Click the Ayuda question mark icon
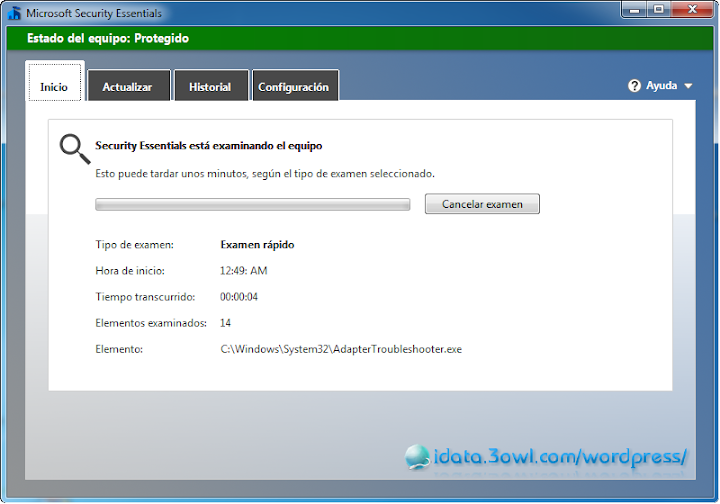The height and width of the screenshot is (504, 720). pos(634,86)
